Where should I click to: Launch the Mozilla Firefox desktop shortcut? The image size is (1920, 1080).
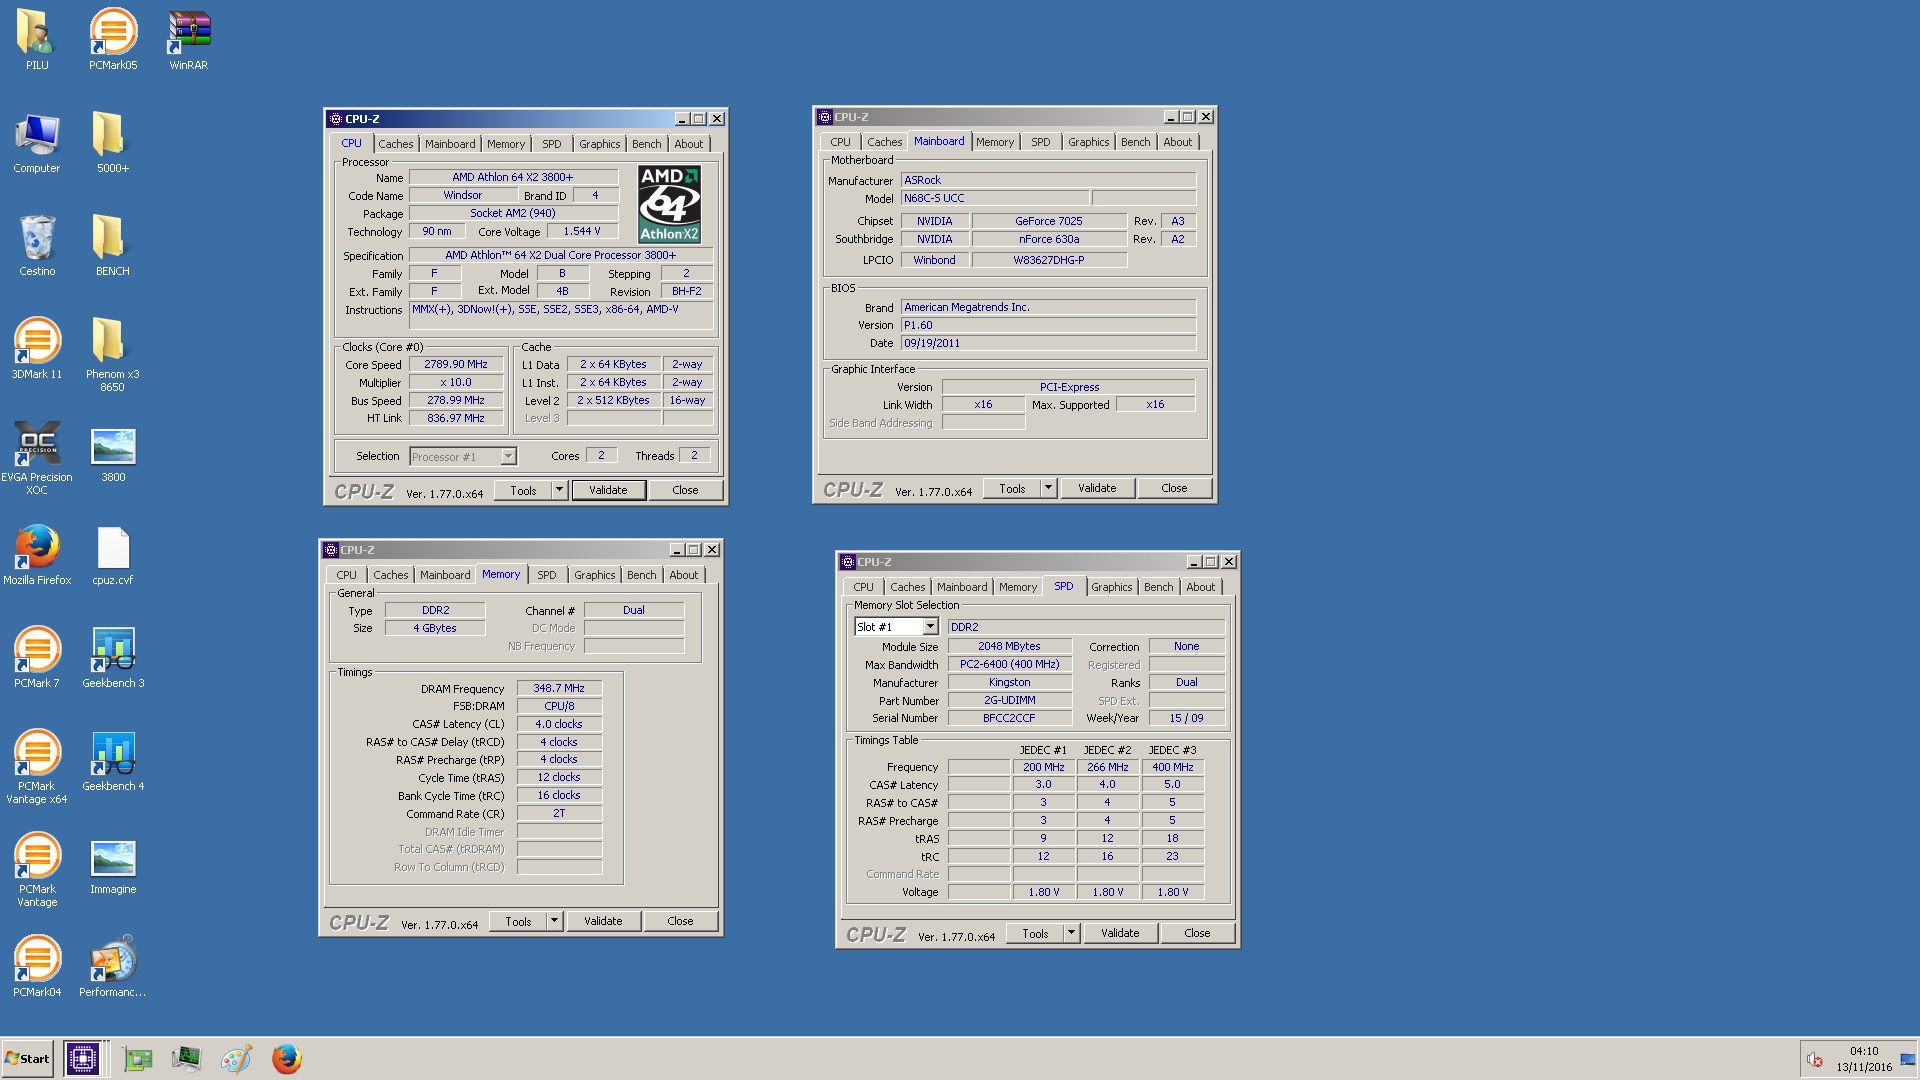pyautogui.click(x=37, y=555)
